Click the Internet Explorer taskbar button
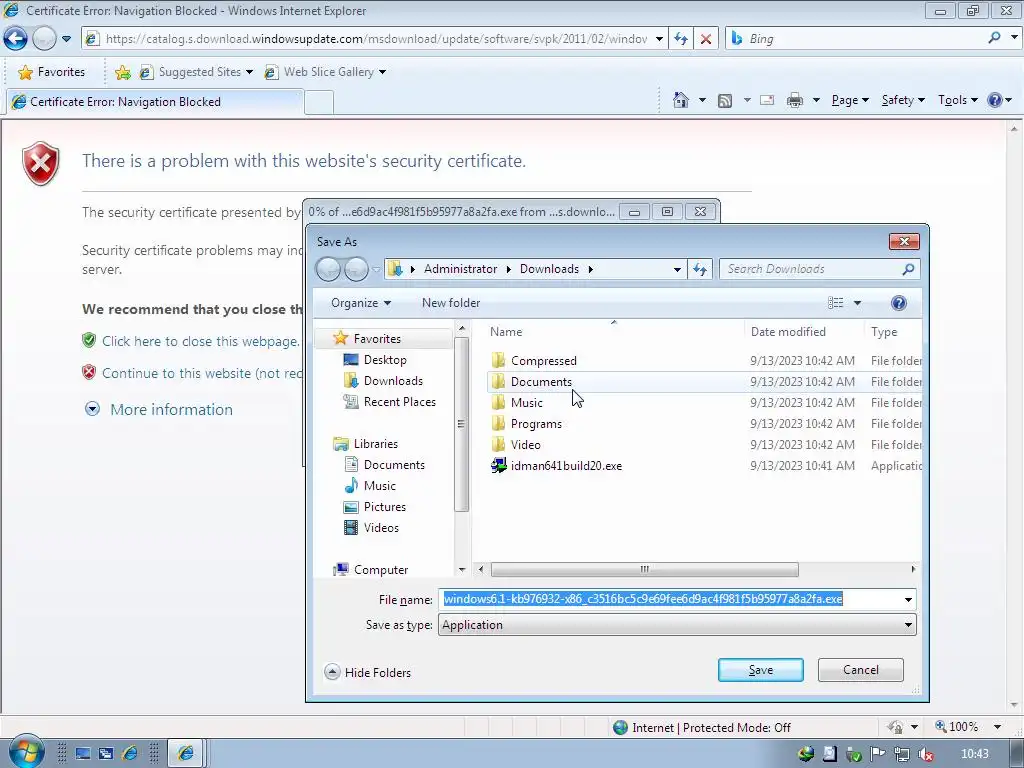 pyautogui.click(x=185, y=753)
